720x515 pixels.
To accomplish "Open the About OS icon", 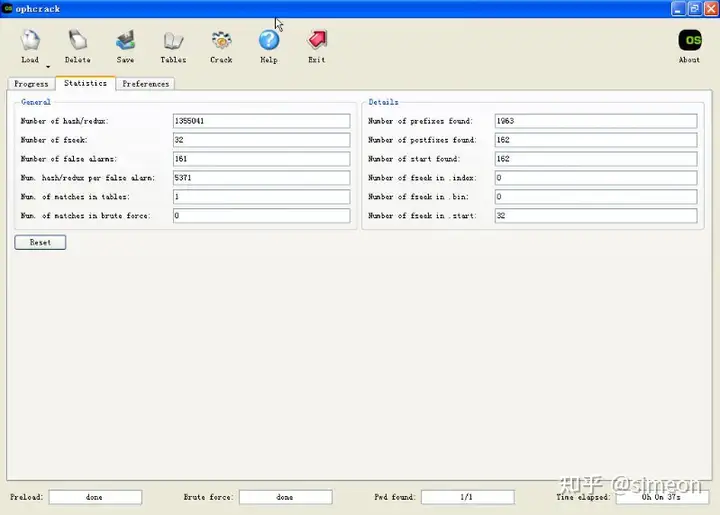I will coord(690,41).
